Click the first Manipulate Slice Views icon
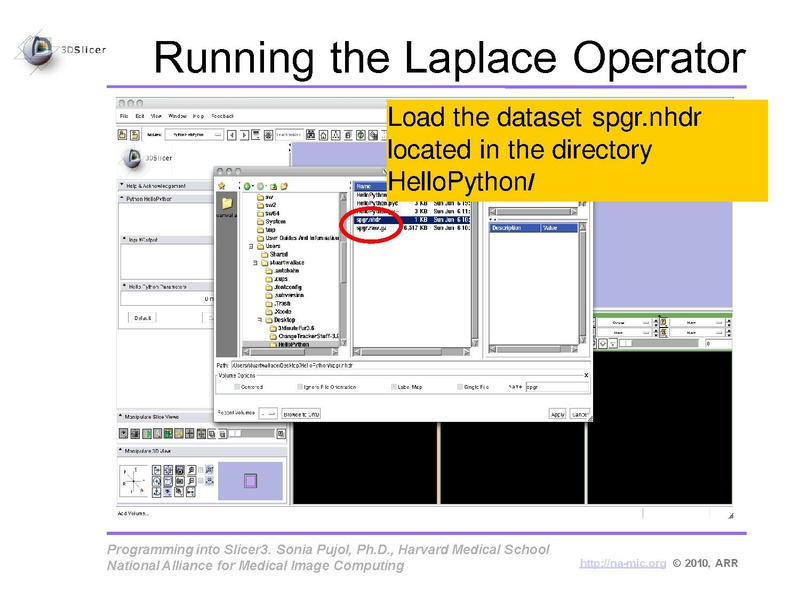800x600 pixels. (123, 434)
